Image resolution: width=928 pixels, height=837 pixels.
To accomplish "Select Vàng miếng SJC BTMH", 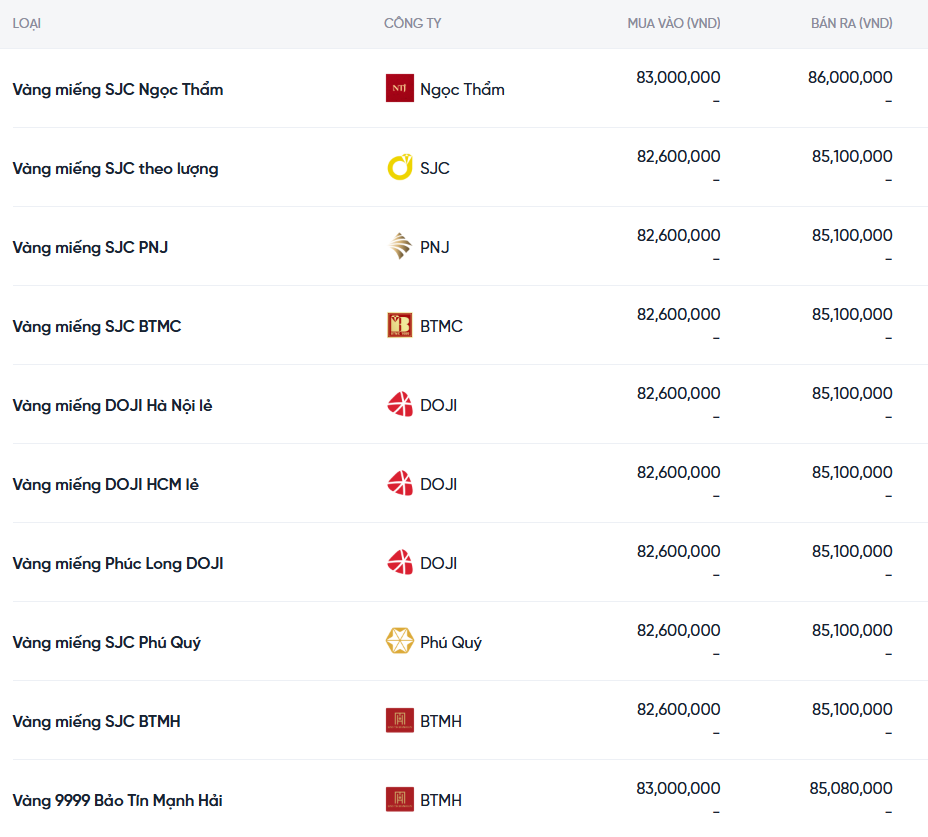I will pyautogui.click(x=96, y=721).
